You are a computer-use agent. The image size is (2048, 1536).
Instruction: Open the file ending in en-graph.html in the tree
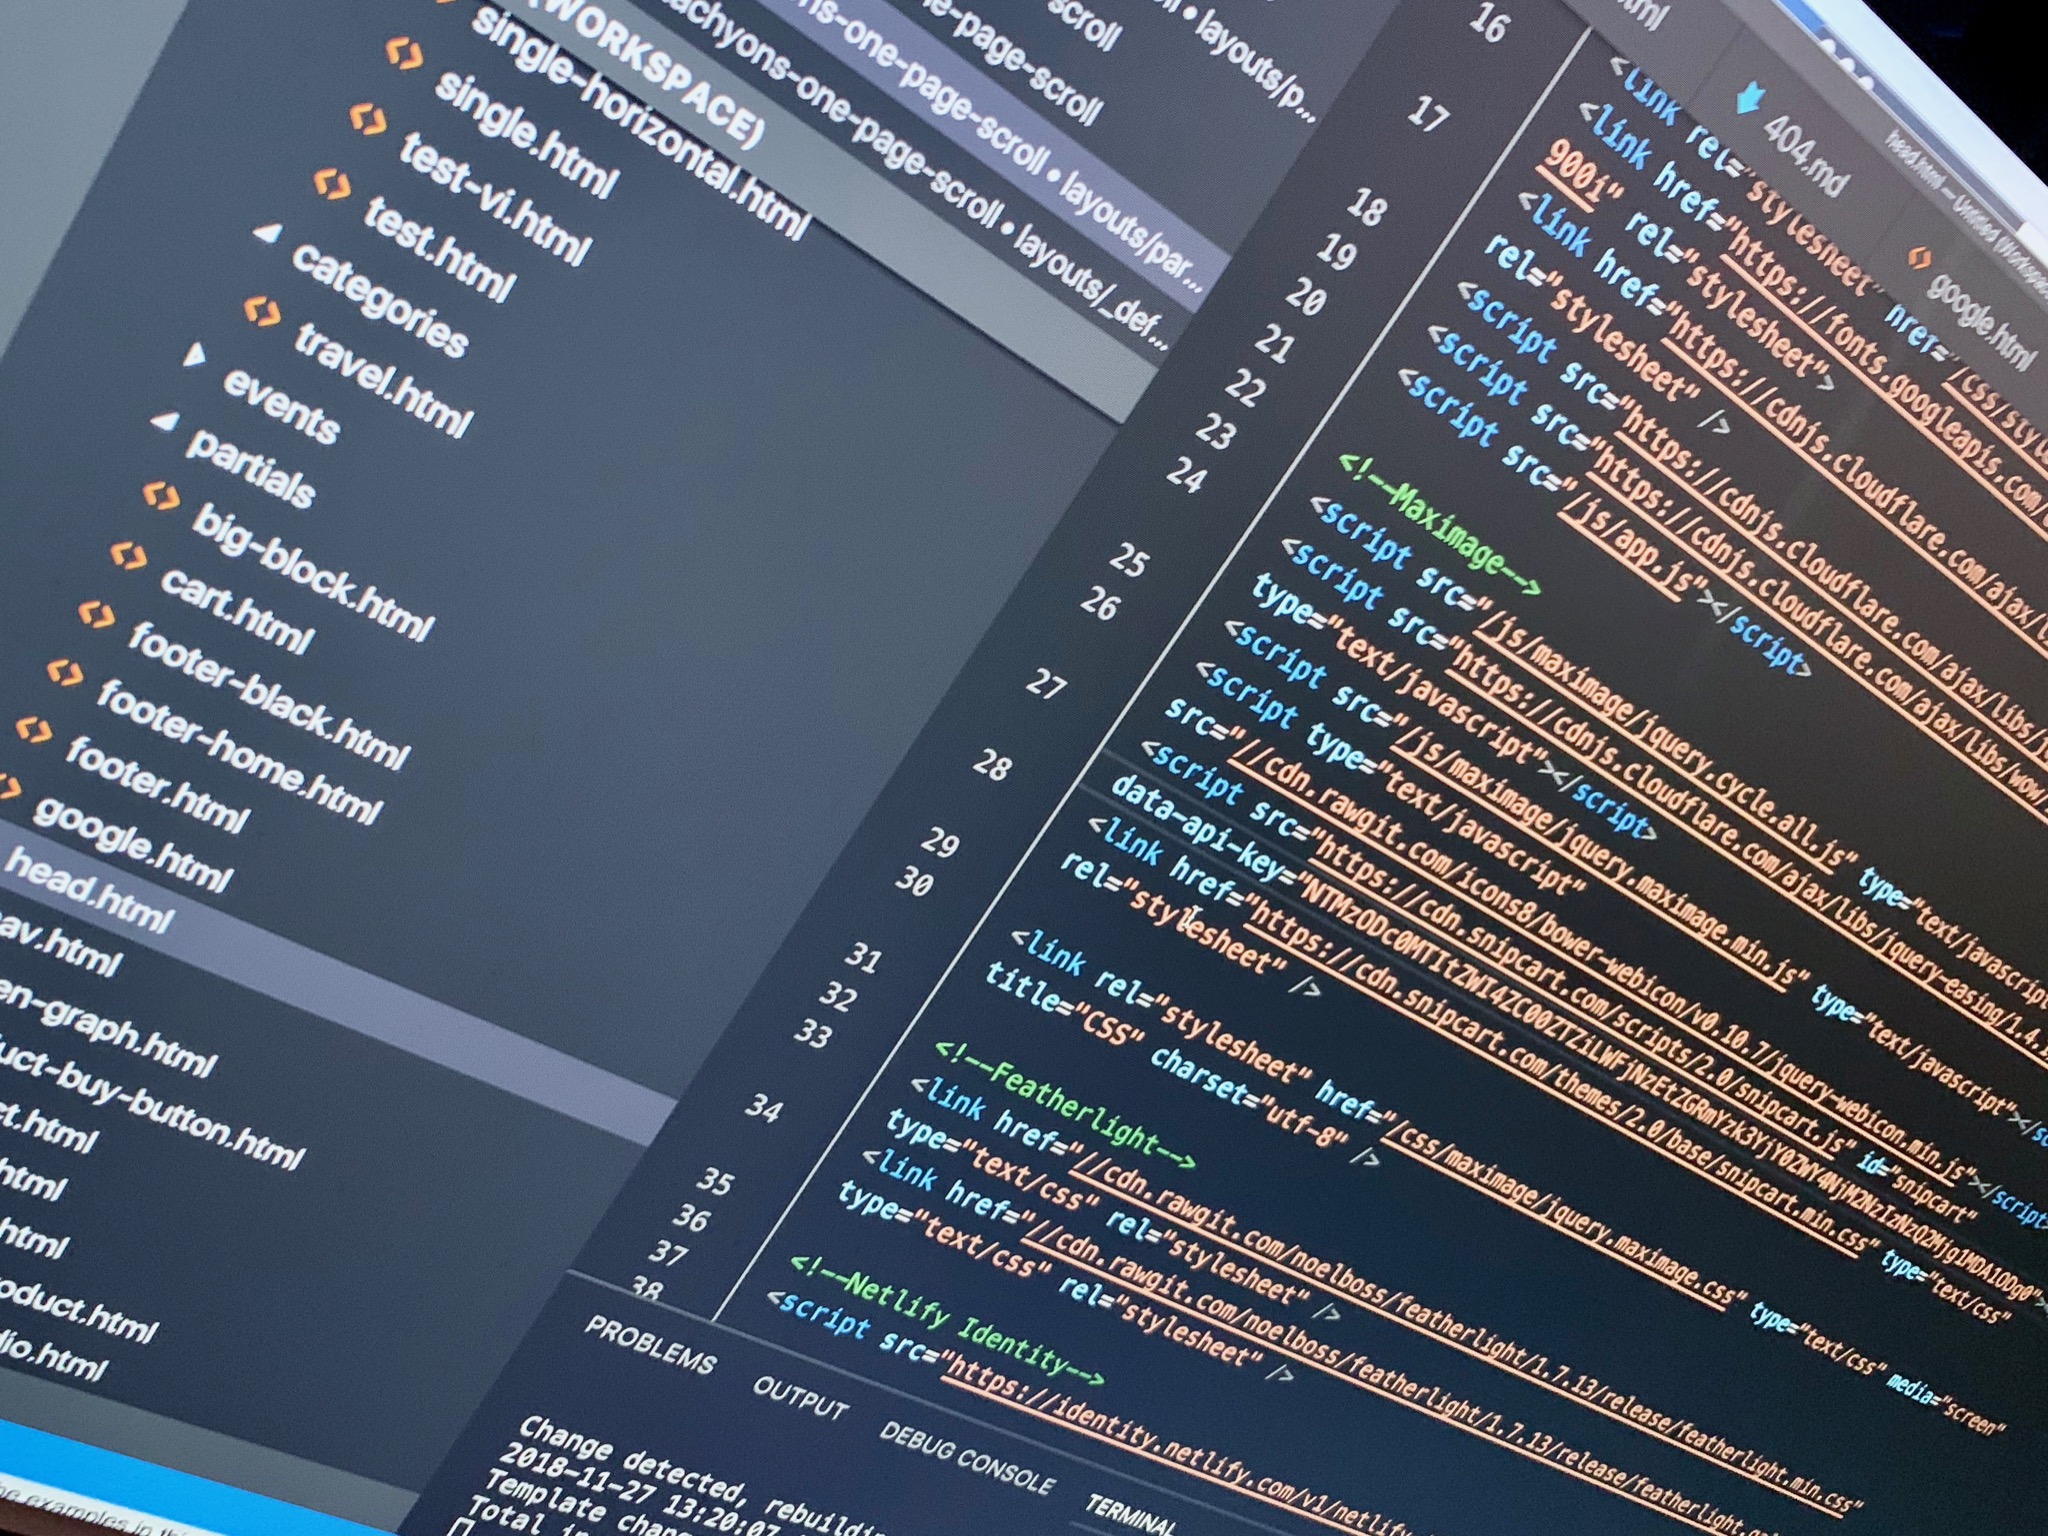tap(108, 1031)
